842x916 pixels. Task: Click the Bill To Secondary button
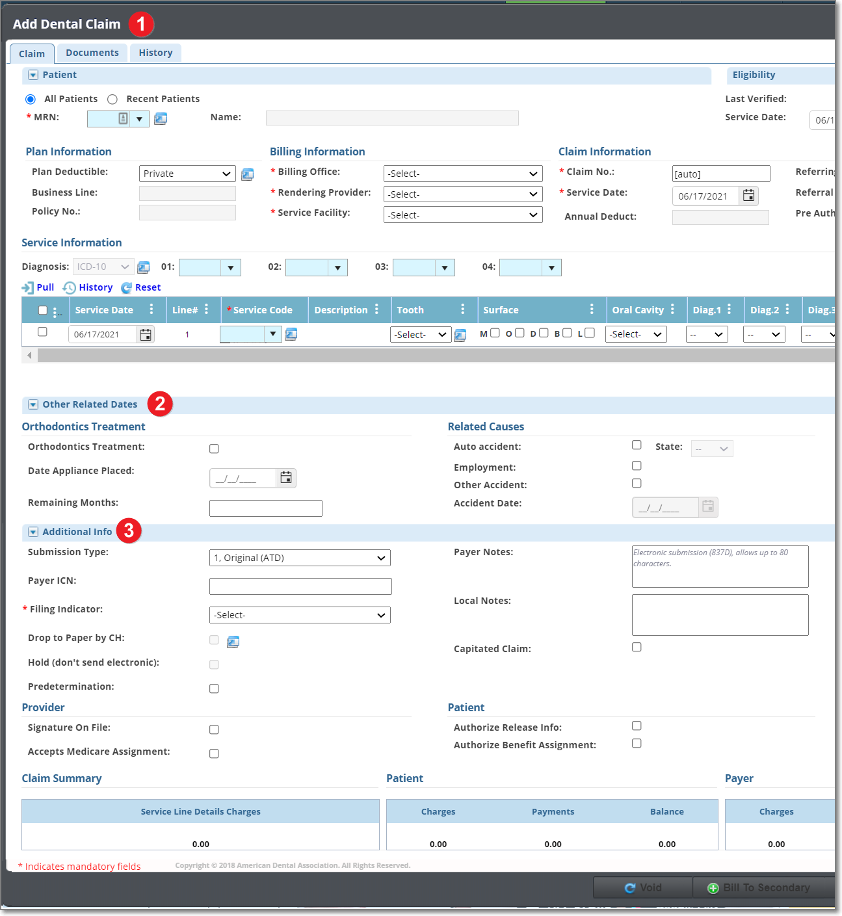[x=764, y=888]
